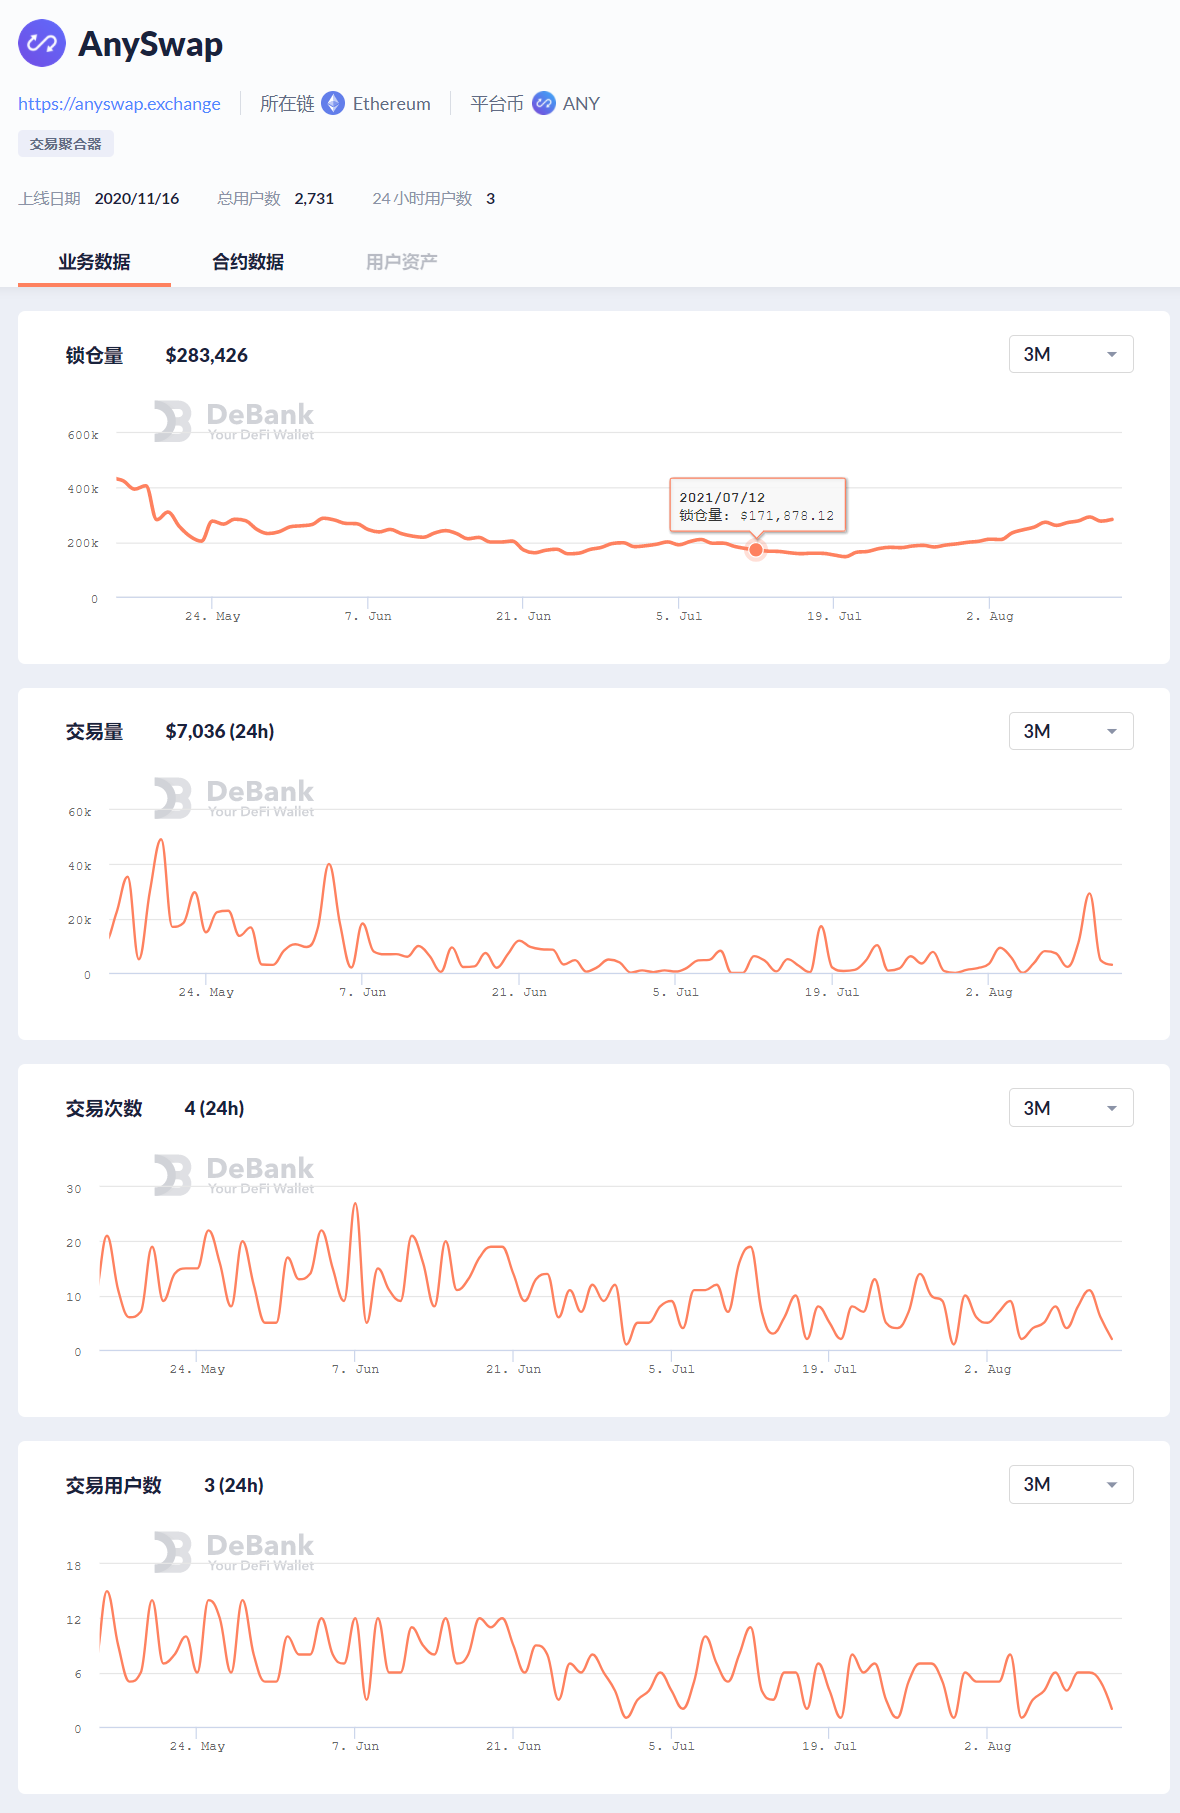The height and width of the screenshot is (1813, 1180).
Task: Click the AnySwap logo icon
Action: 42,44
